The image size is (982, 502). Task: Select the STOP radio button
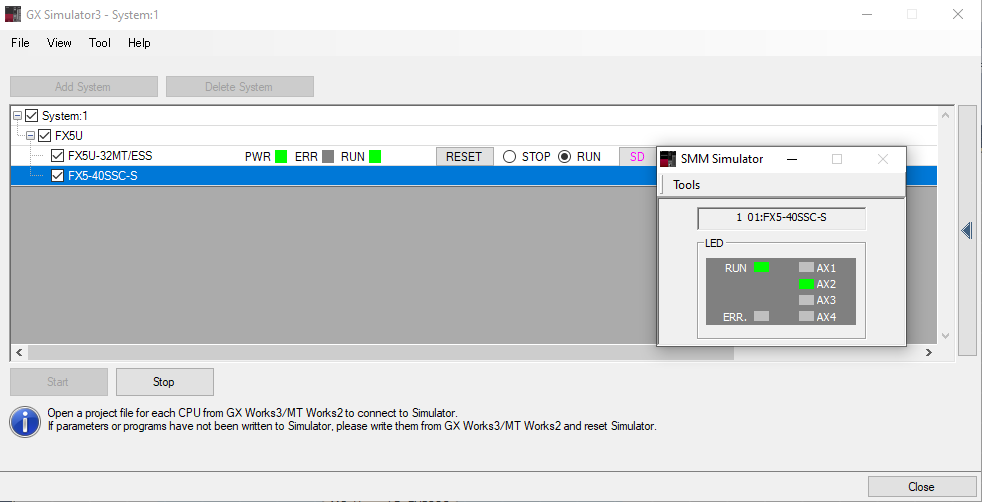[510, 156]
